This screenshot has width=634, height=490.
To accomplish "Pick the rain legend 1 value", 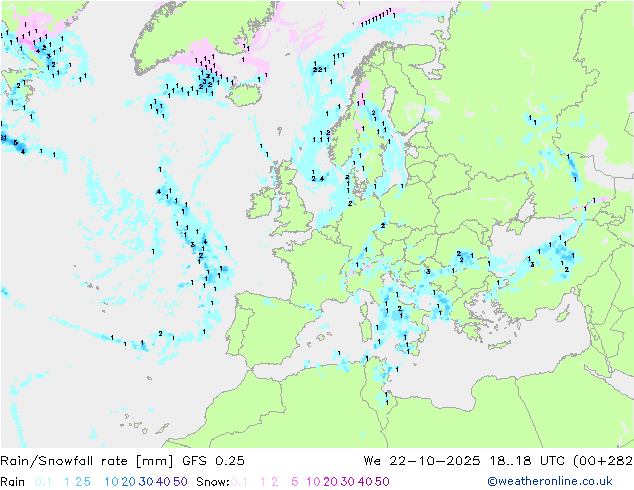I will point(67,482).
